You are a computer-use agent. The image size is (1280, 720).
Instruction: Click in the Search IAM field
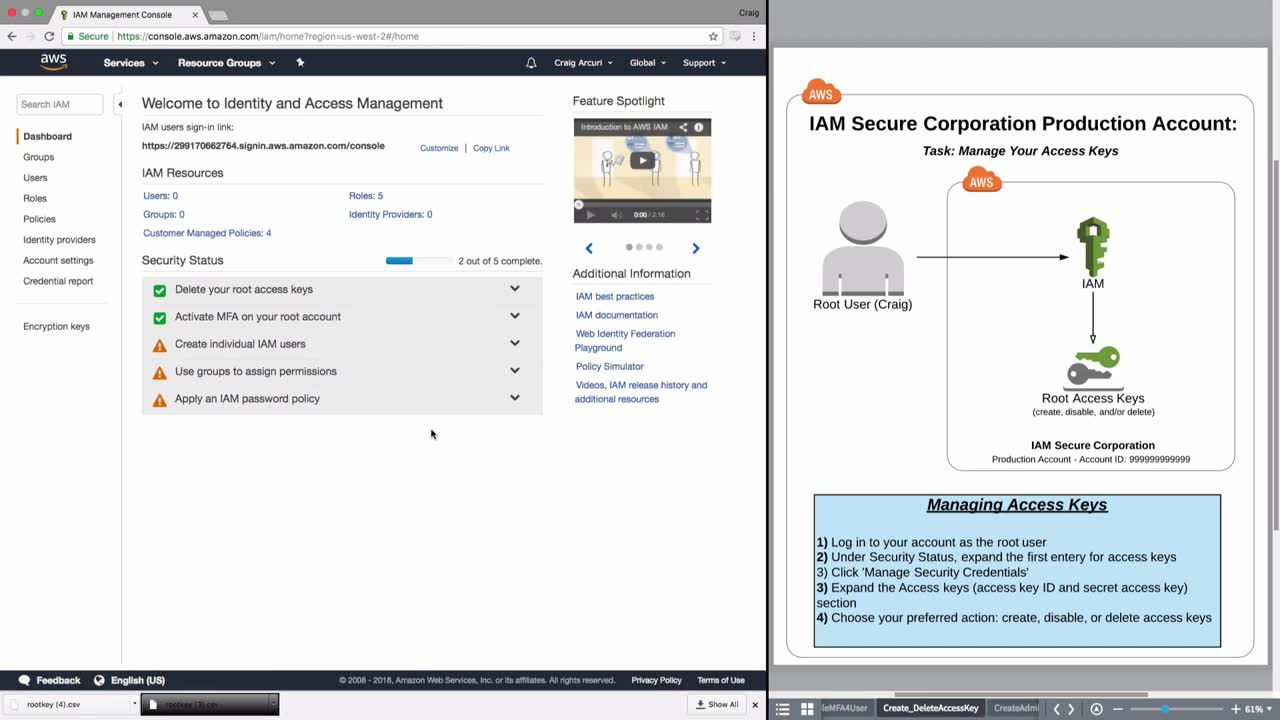[x=60, y=104]
